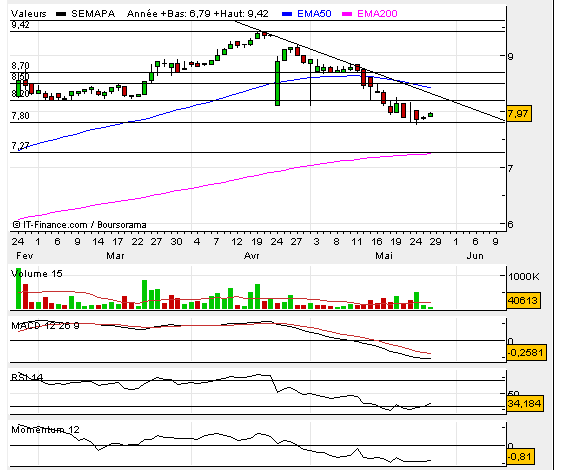Click the 8,70 level label
This screenshot has width=562, height=470.
pos(20,66)
